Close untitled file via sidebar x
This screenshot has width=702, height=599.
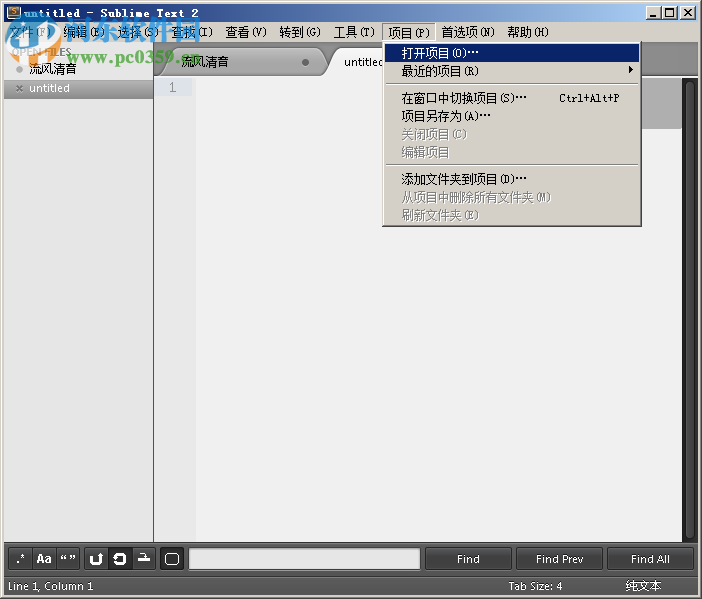point(19,89)
